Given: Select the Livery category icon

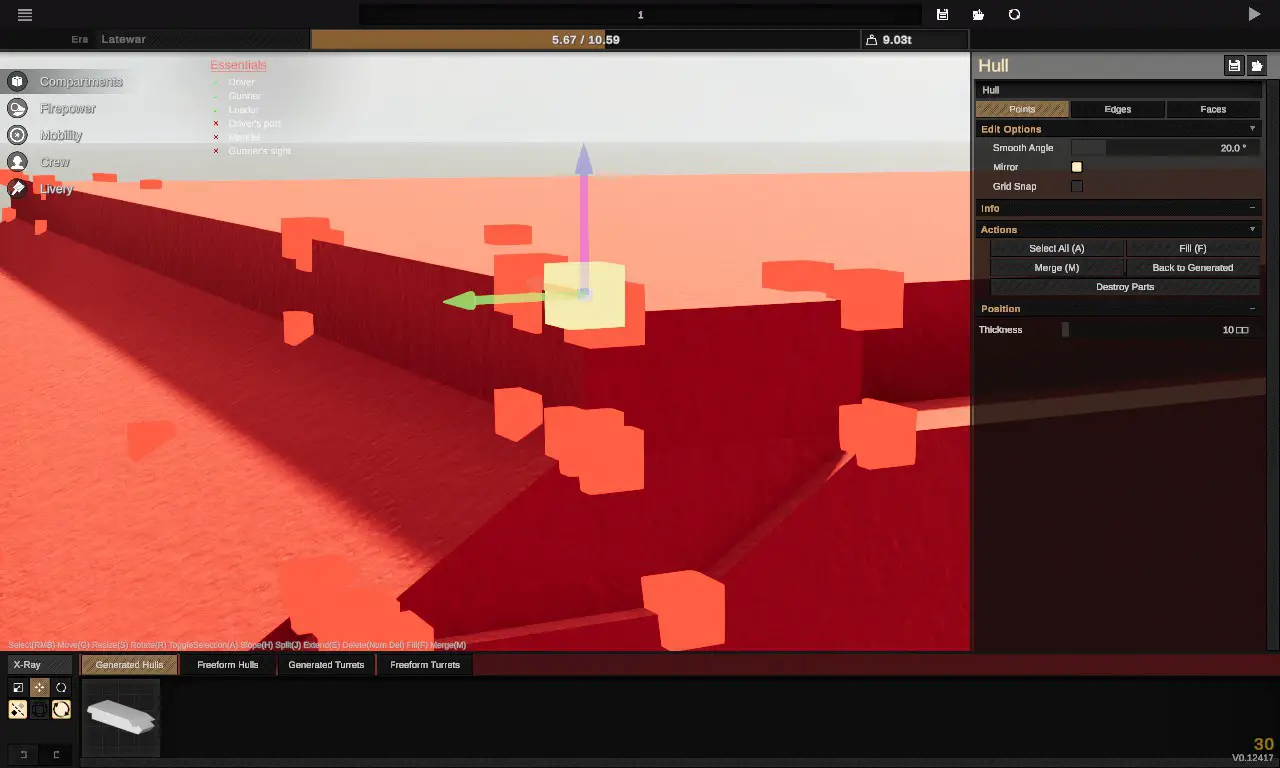Looking at the screenshot, I should [17, 188].
